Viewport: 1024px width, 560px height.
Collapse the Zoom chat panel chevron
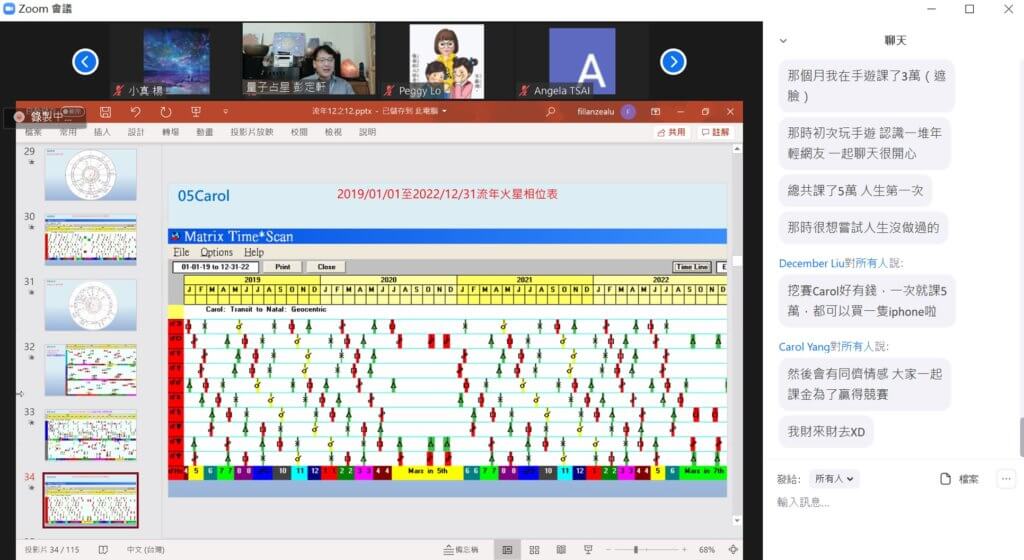(783, 40)
